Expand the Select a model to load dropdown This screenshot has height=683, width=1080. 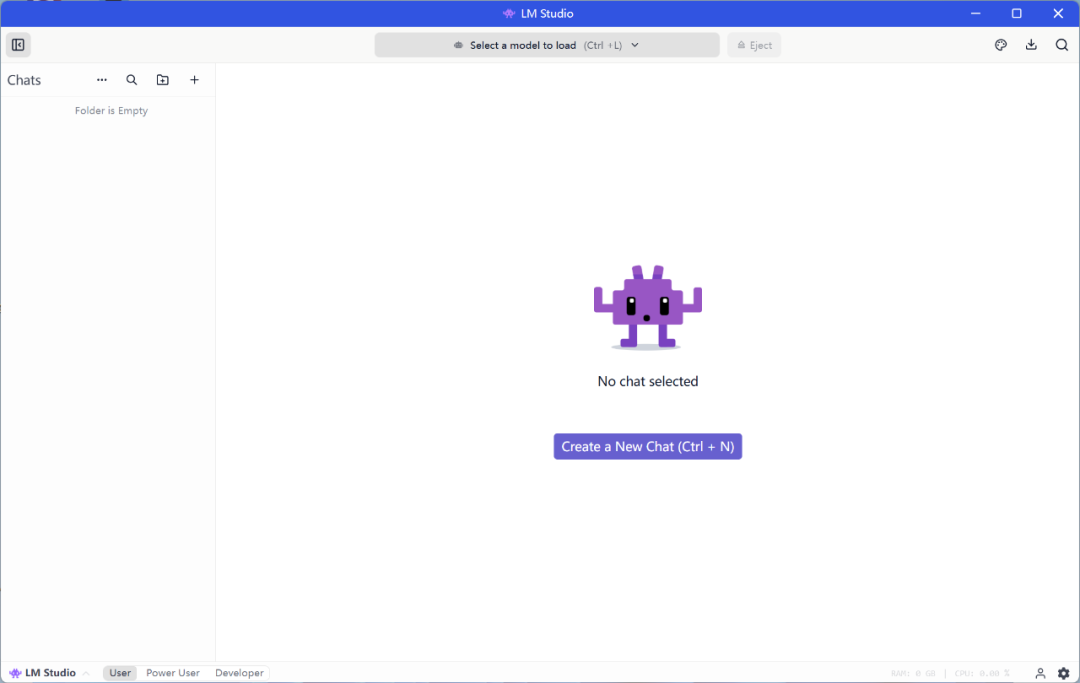tap(547, 45)
